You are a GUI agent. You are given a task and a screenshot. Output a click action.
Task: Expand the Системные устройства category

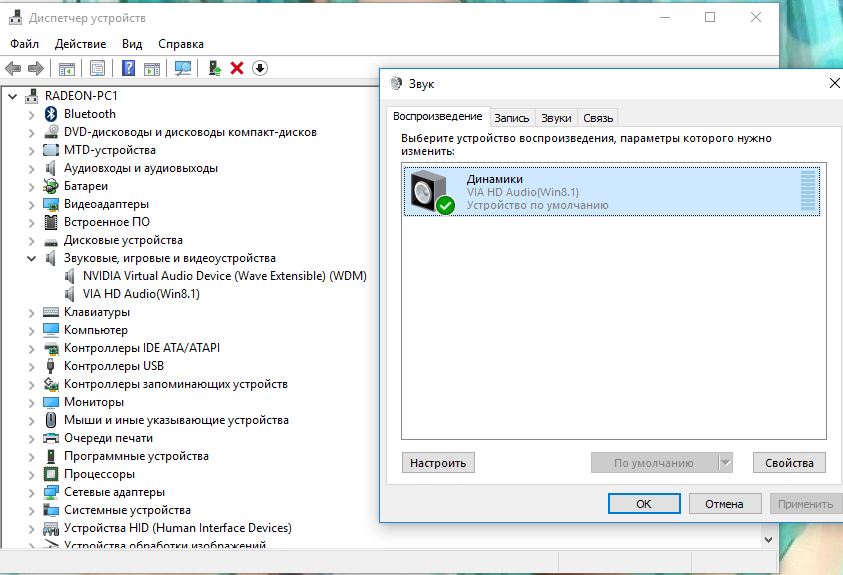click(31, 511)
